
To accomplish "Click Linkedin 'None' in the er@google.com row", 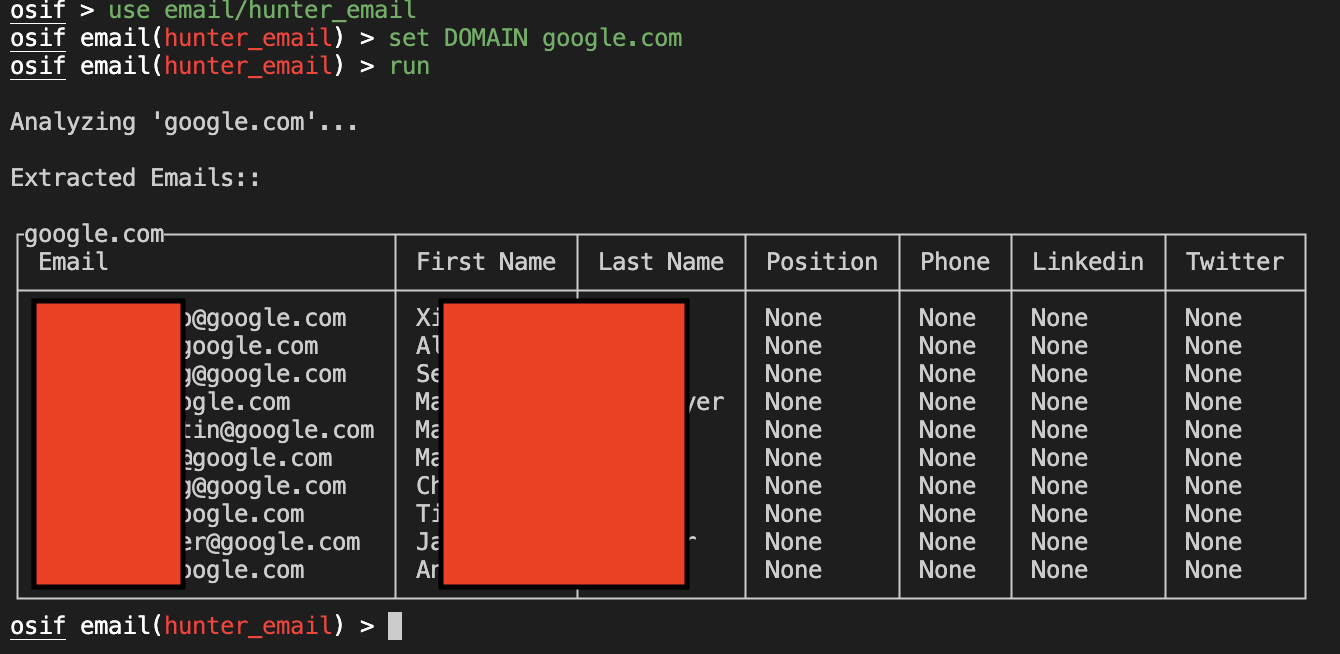I will click(x=1059, y=542).
